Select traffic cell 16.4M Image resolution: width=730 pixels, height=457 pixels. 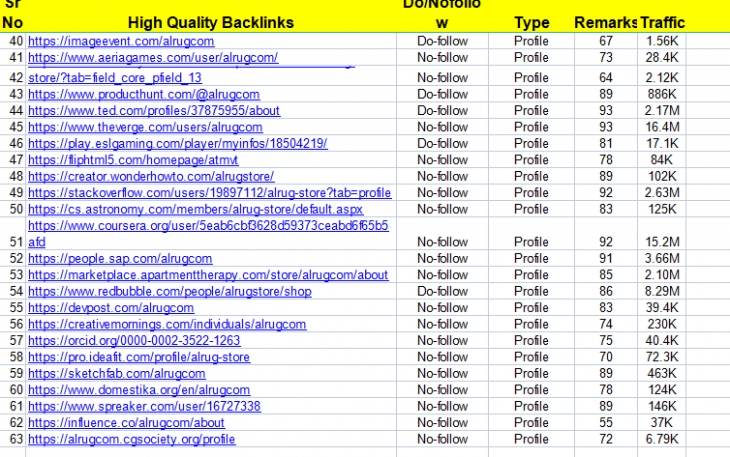click(662, 127)
